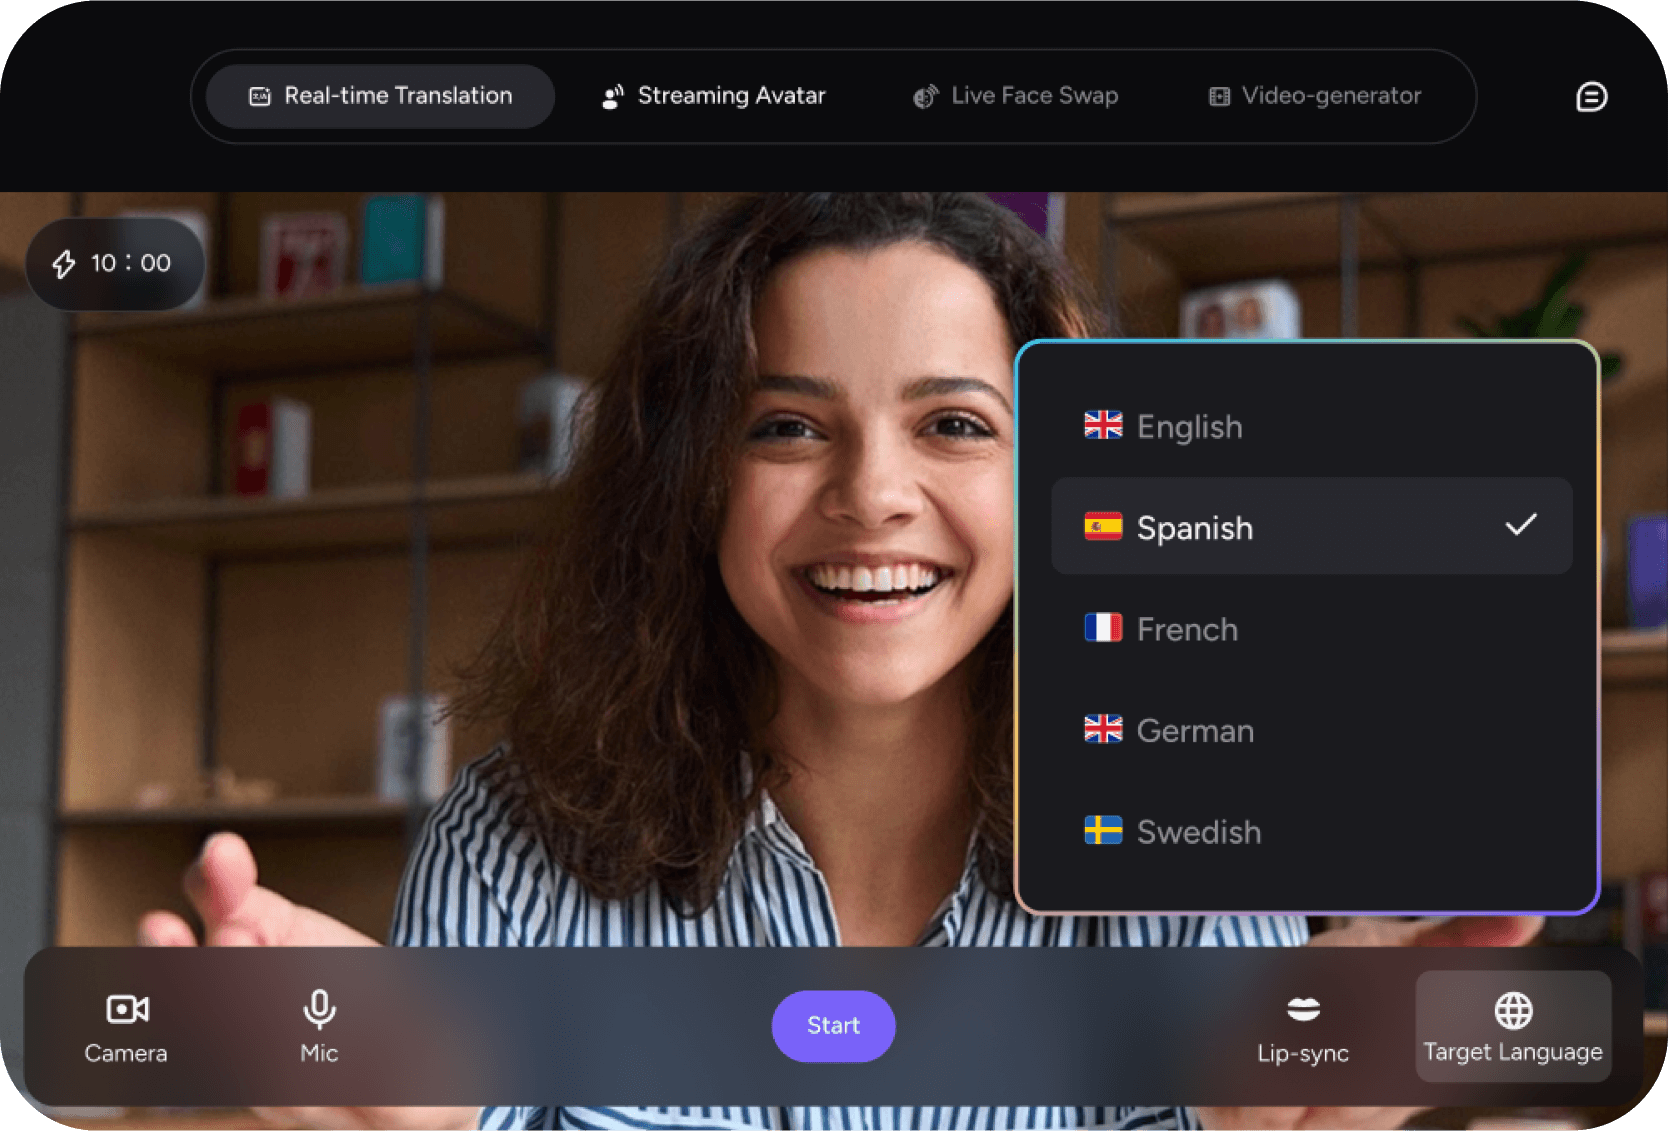Mute the microphone icon
Screen dimensions: 1668x1131
[x=319, y=1009]
